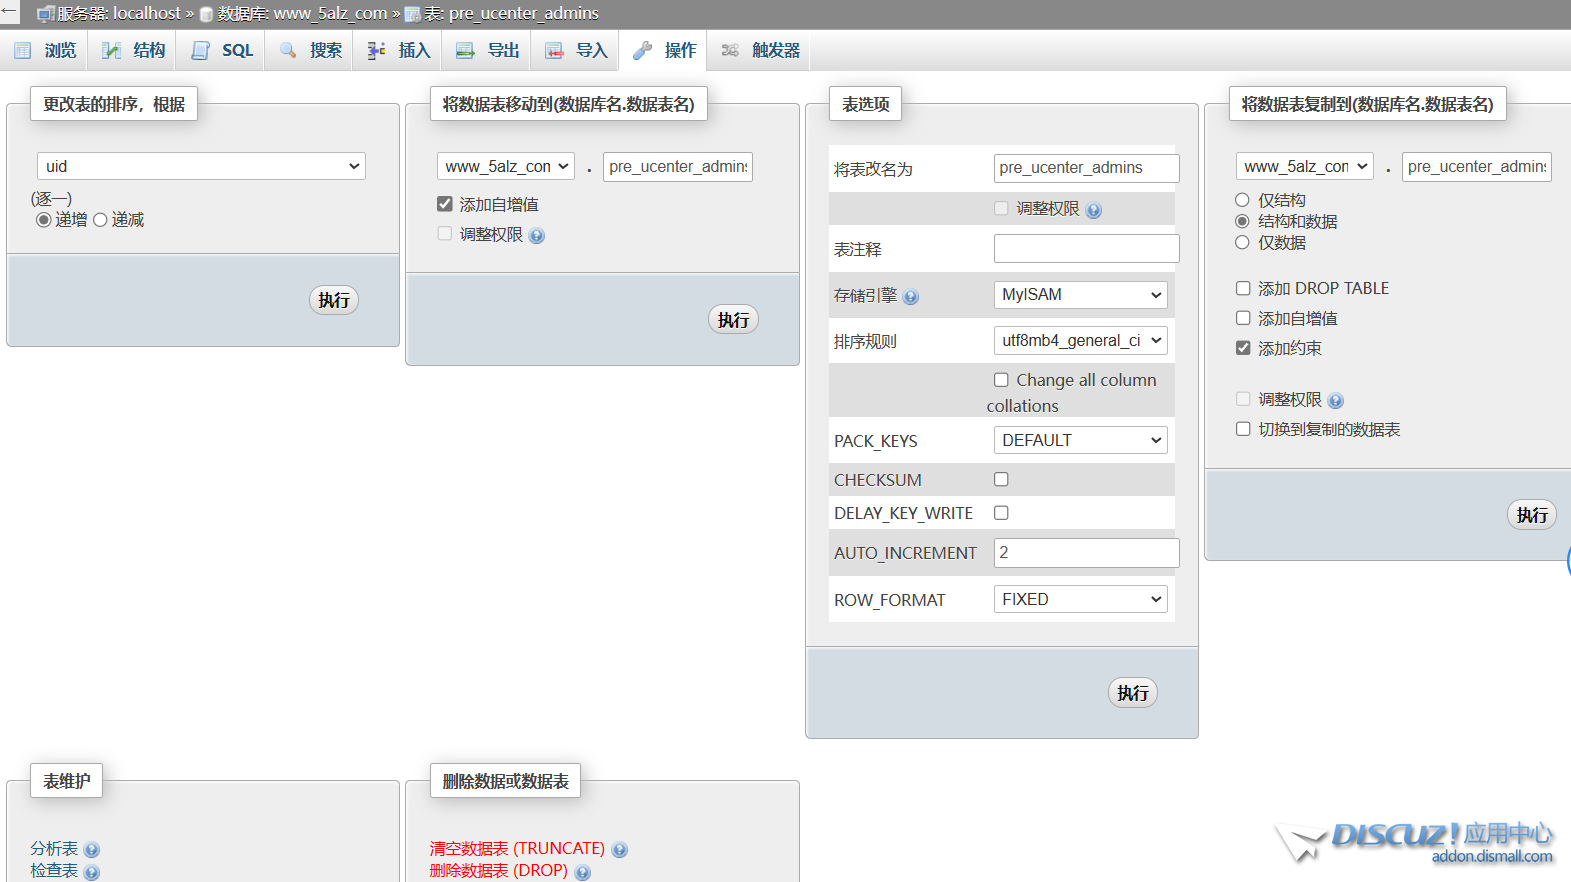Viewport: 1571px width, 882px height.
Task: Open the 插入 (Insert) tab
Action: coord(399,51)
